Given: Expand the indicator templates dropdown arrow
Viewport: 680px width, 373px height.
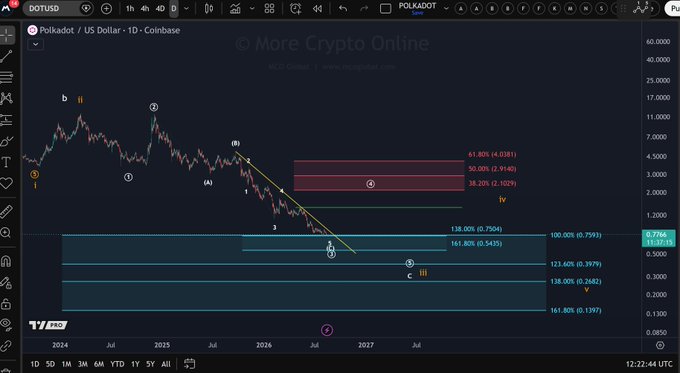Looking at the screenshot, I should click(x=252, y=8).
